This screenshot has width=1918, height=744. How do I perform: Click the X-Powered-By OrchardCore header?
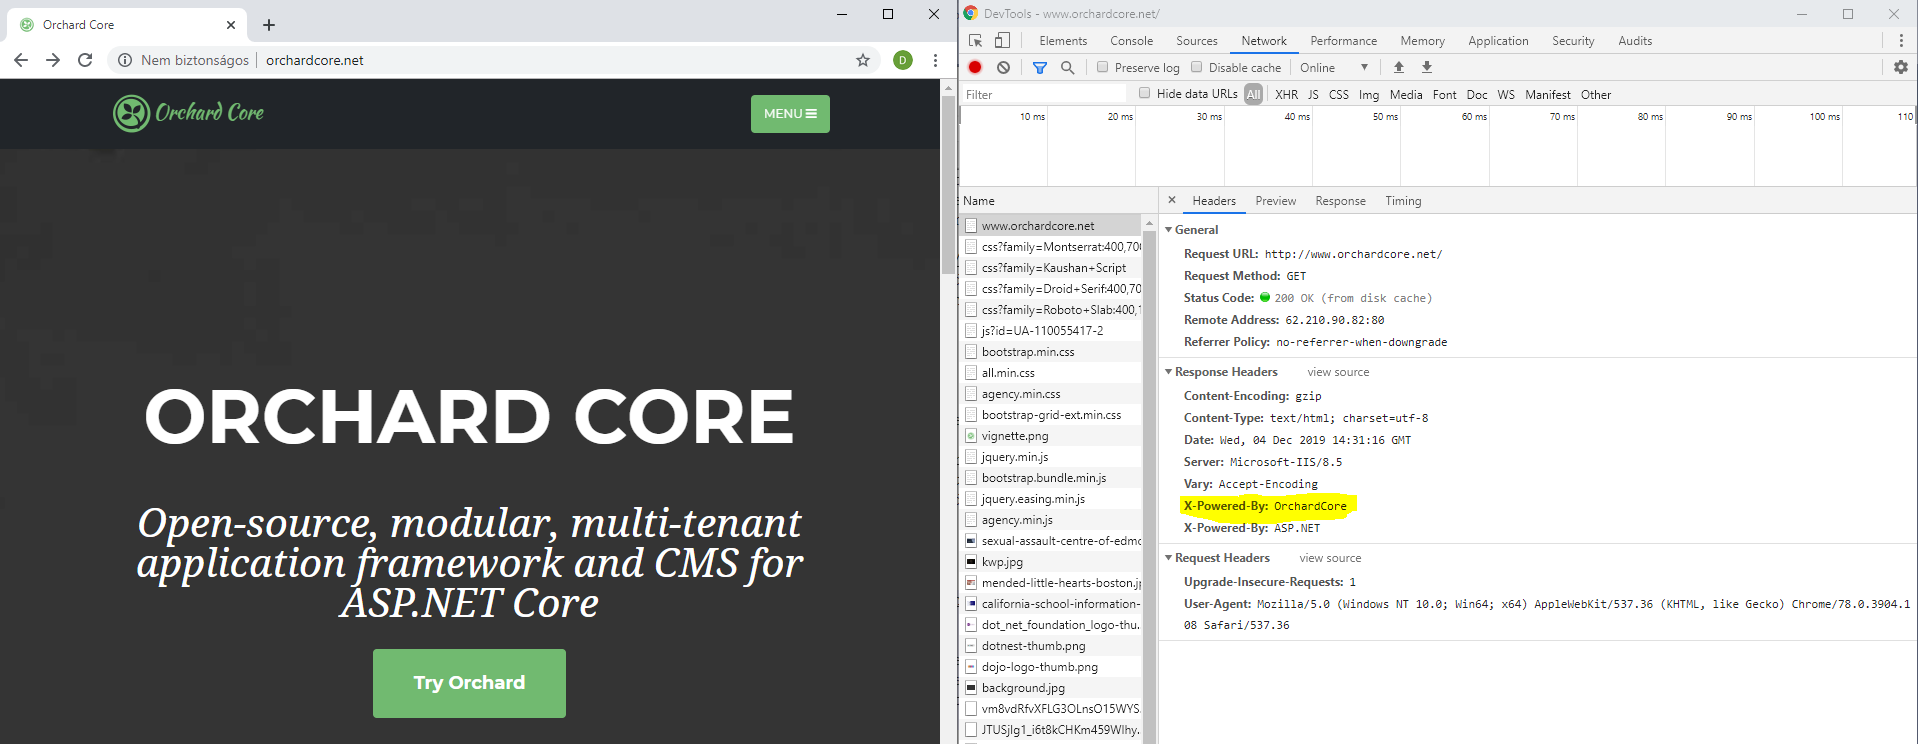(1265, 506)
